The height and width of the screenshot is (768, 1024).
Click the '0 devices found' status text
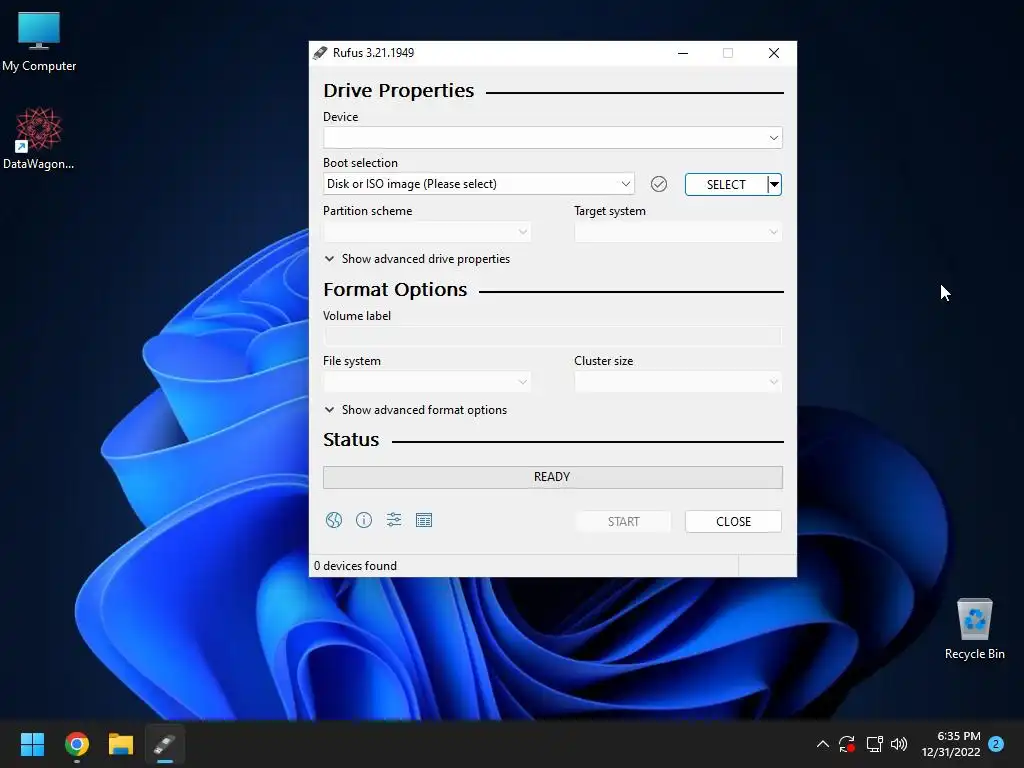tap(355, 566)
